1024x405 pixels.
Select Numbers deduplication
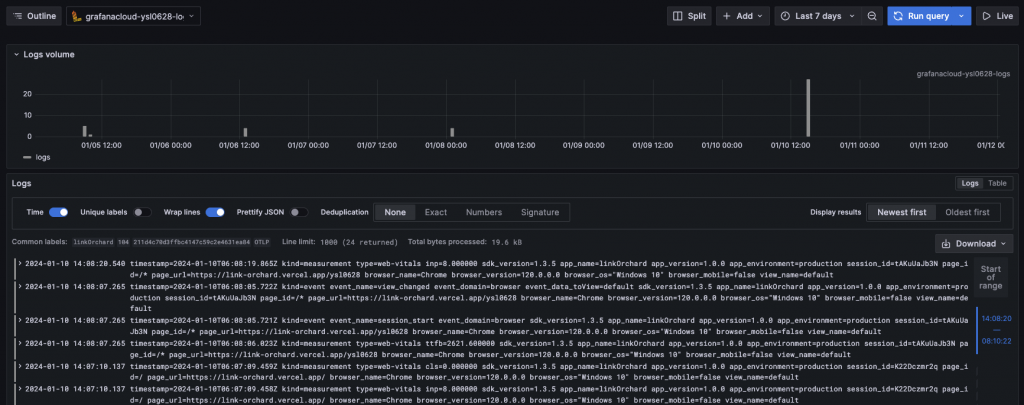click(484, 212)
